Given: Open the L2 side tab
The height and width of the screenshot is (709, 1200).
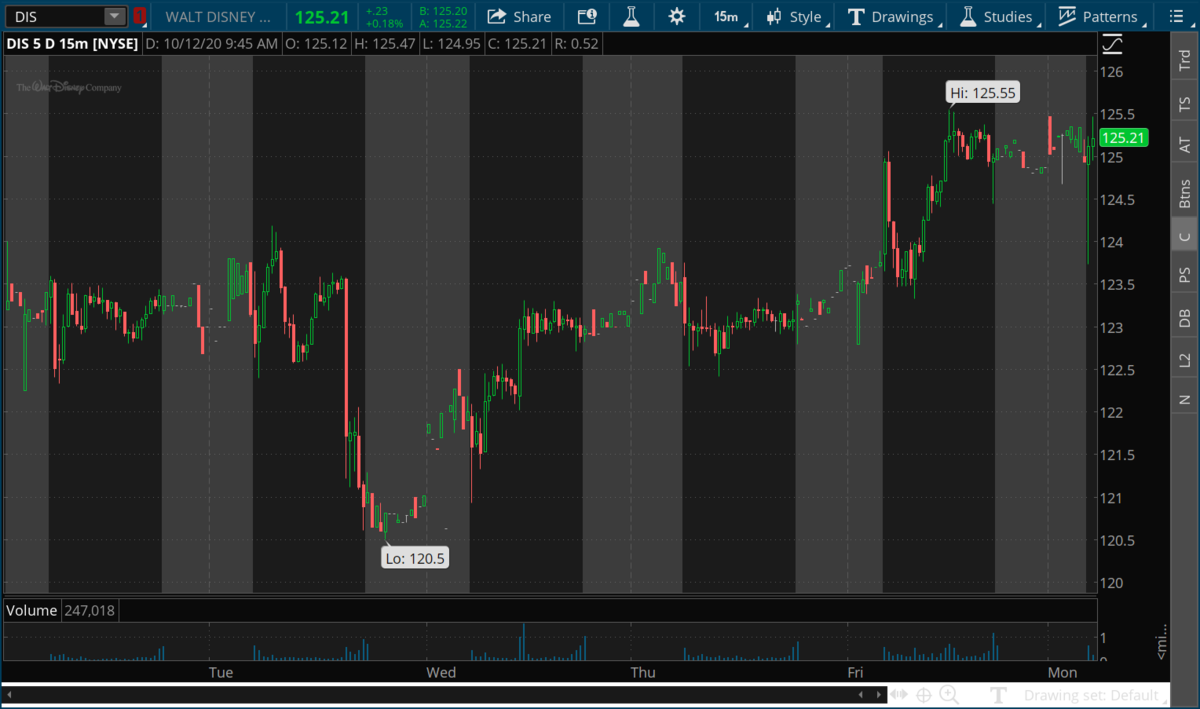Looking at the screenshot, I should [1184, 359].
